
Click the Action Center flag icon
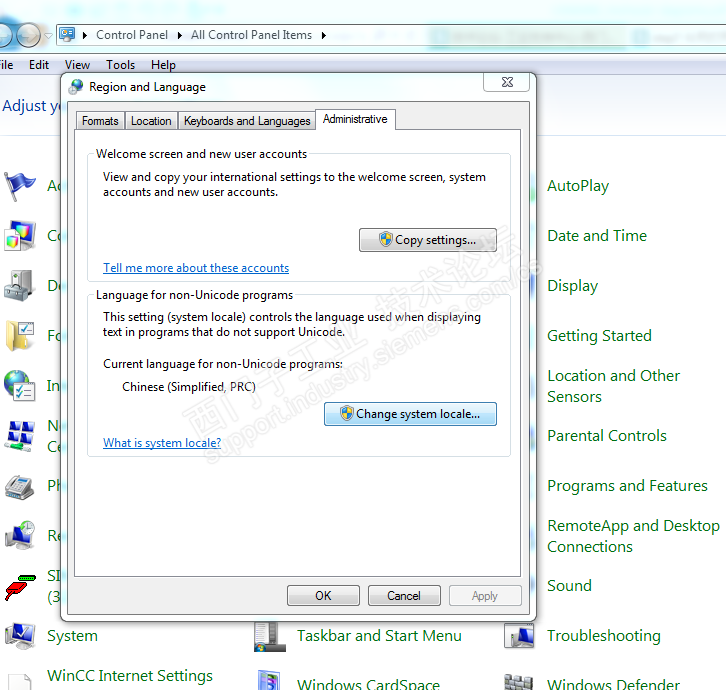click(19, 186)
